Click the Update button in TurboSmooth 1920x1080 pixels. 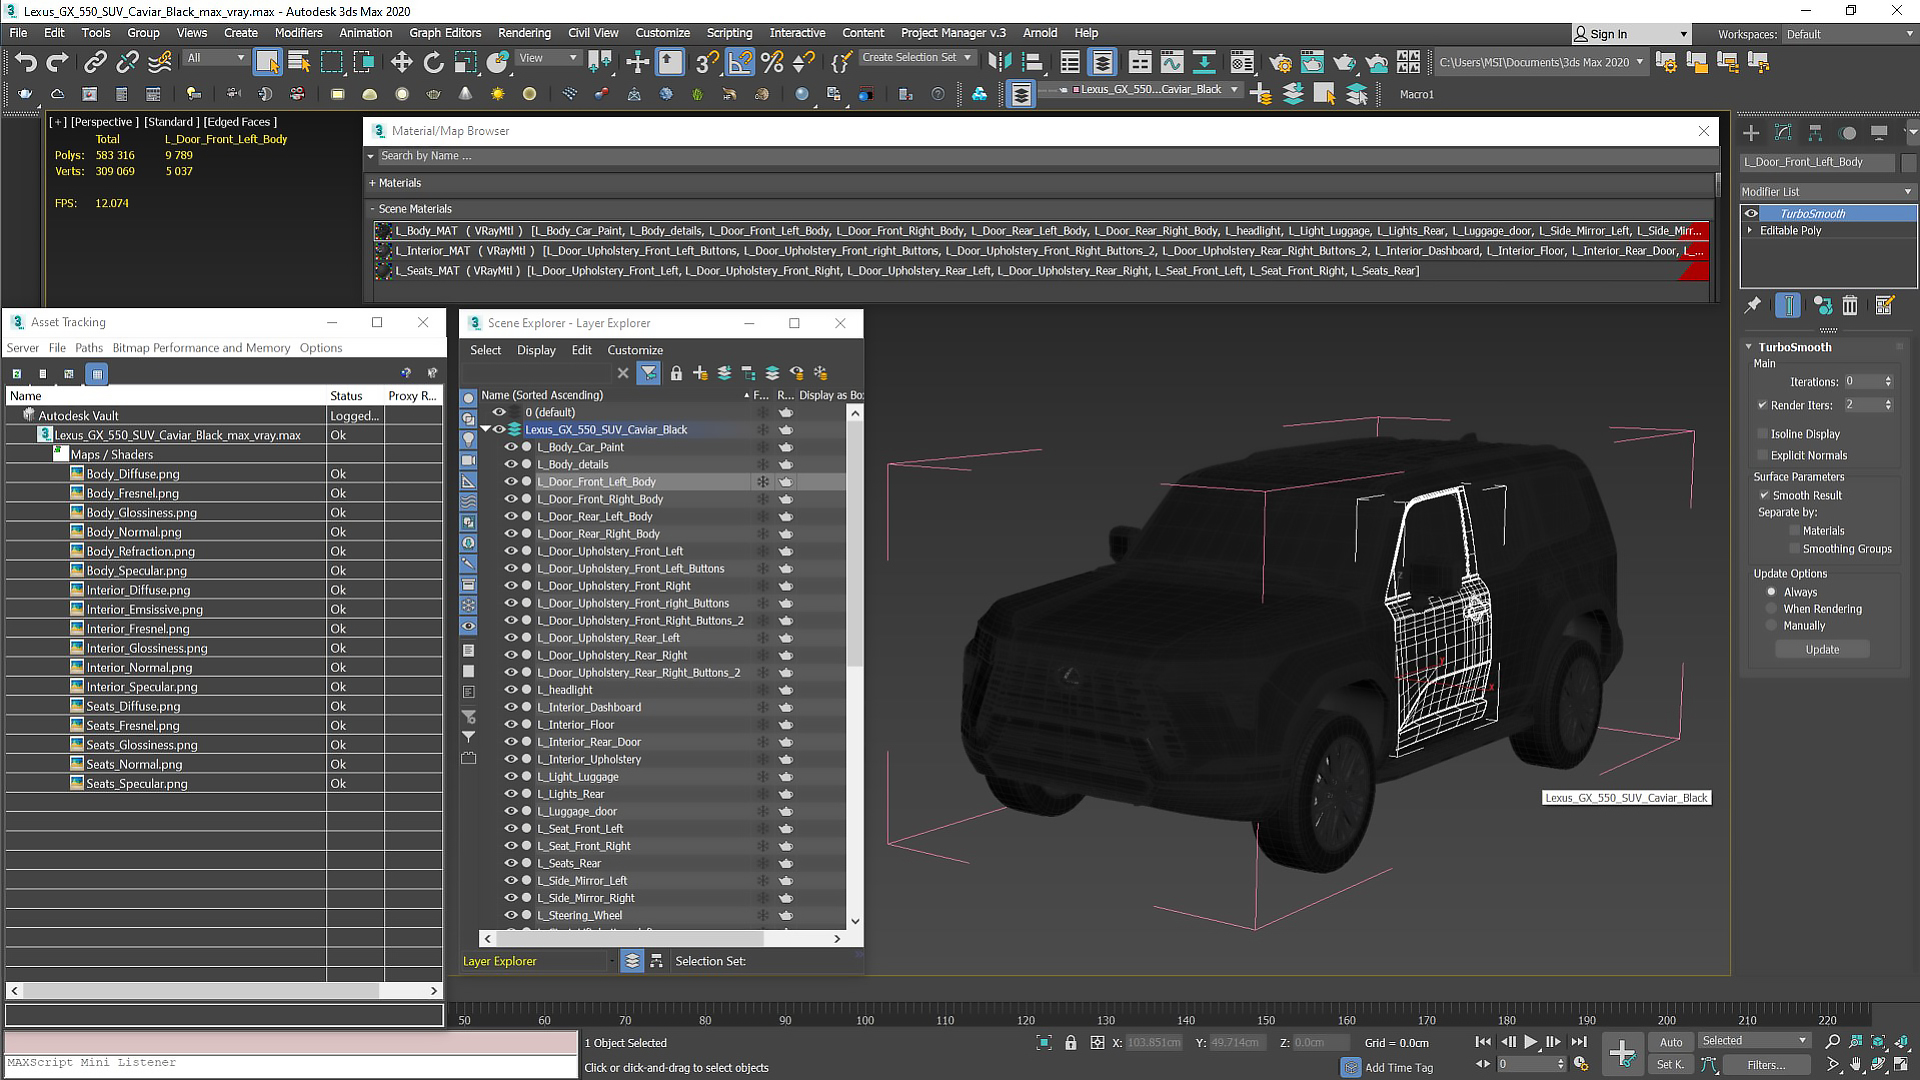(x=1822, y=650)
